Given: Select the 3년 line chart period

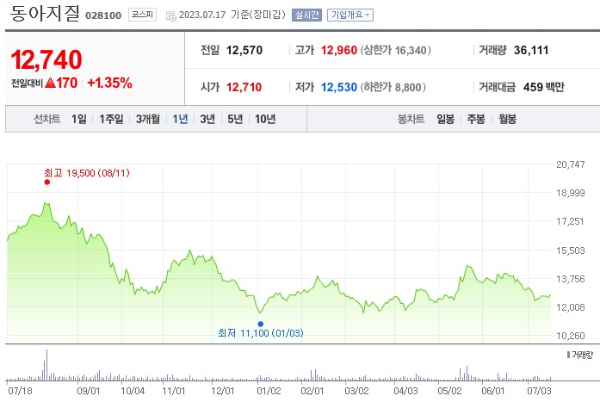Looking at the screenshot, I should click(x=207, y=119).
